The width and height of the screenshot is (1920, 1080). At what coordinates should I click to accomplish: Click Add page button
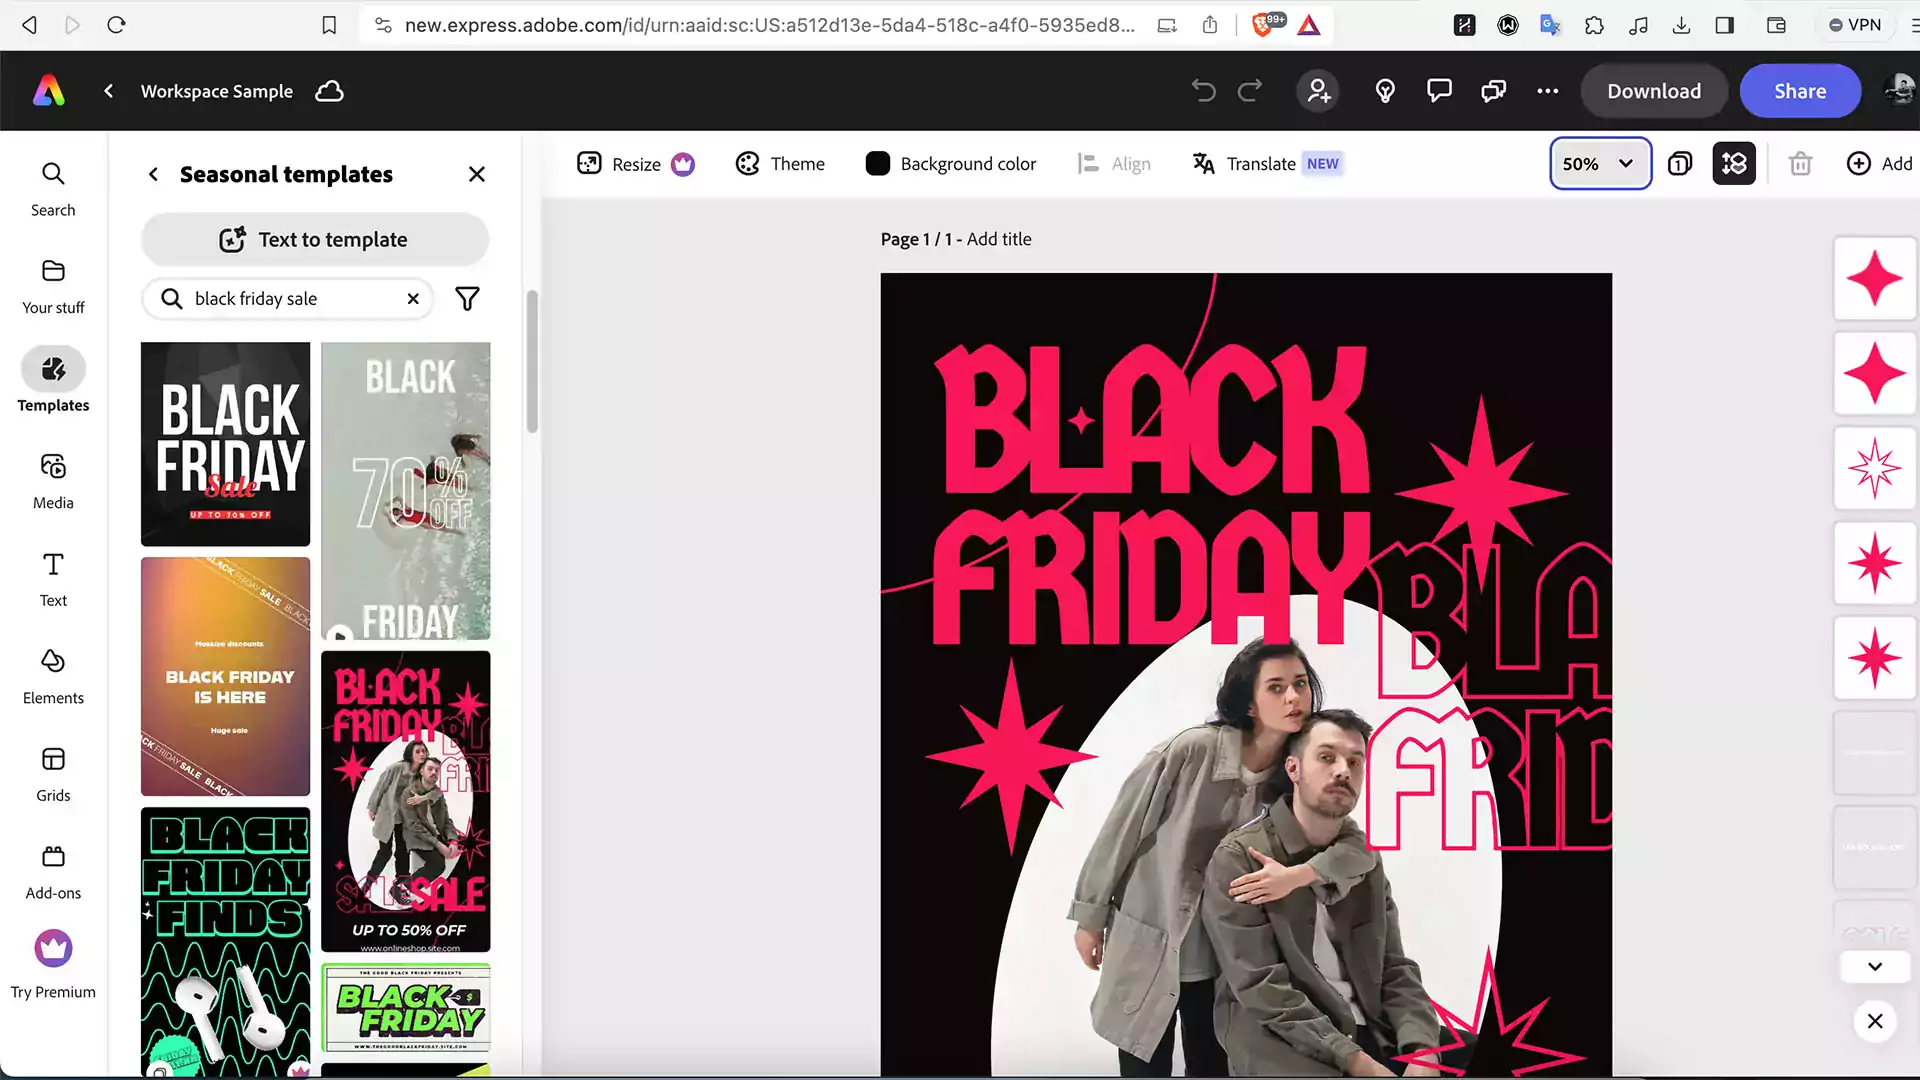[1880, 164]
